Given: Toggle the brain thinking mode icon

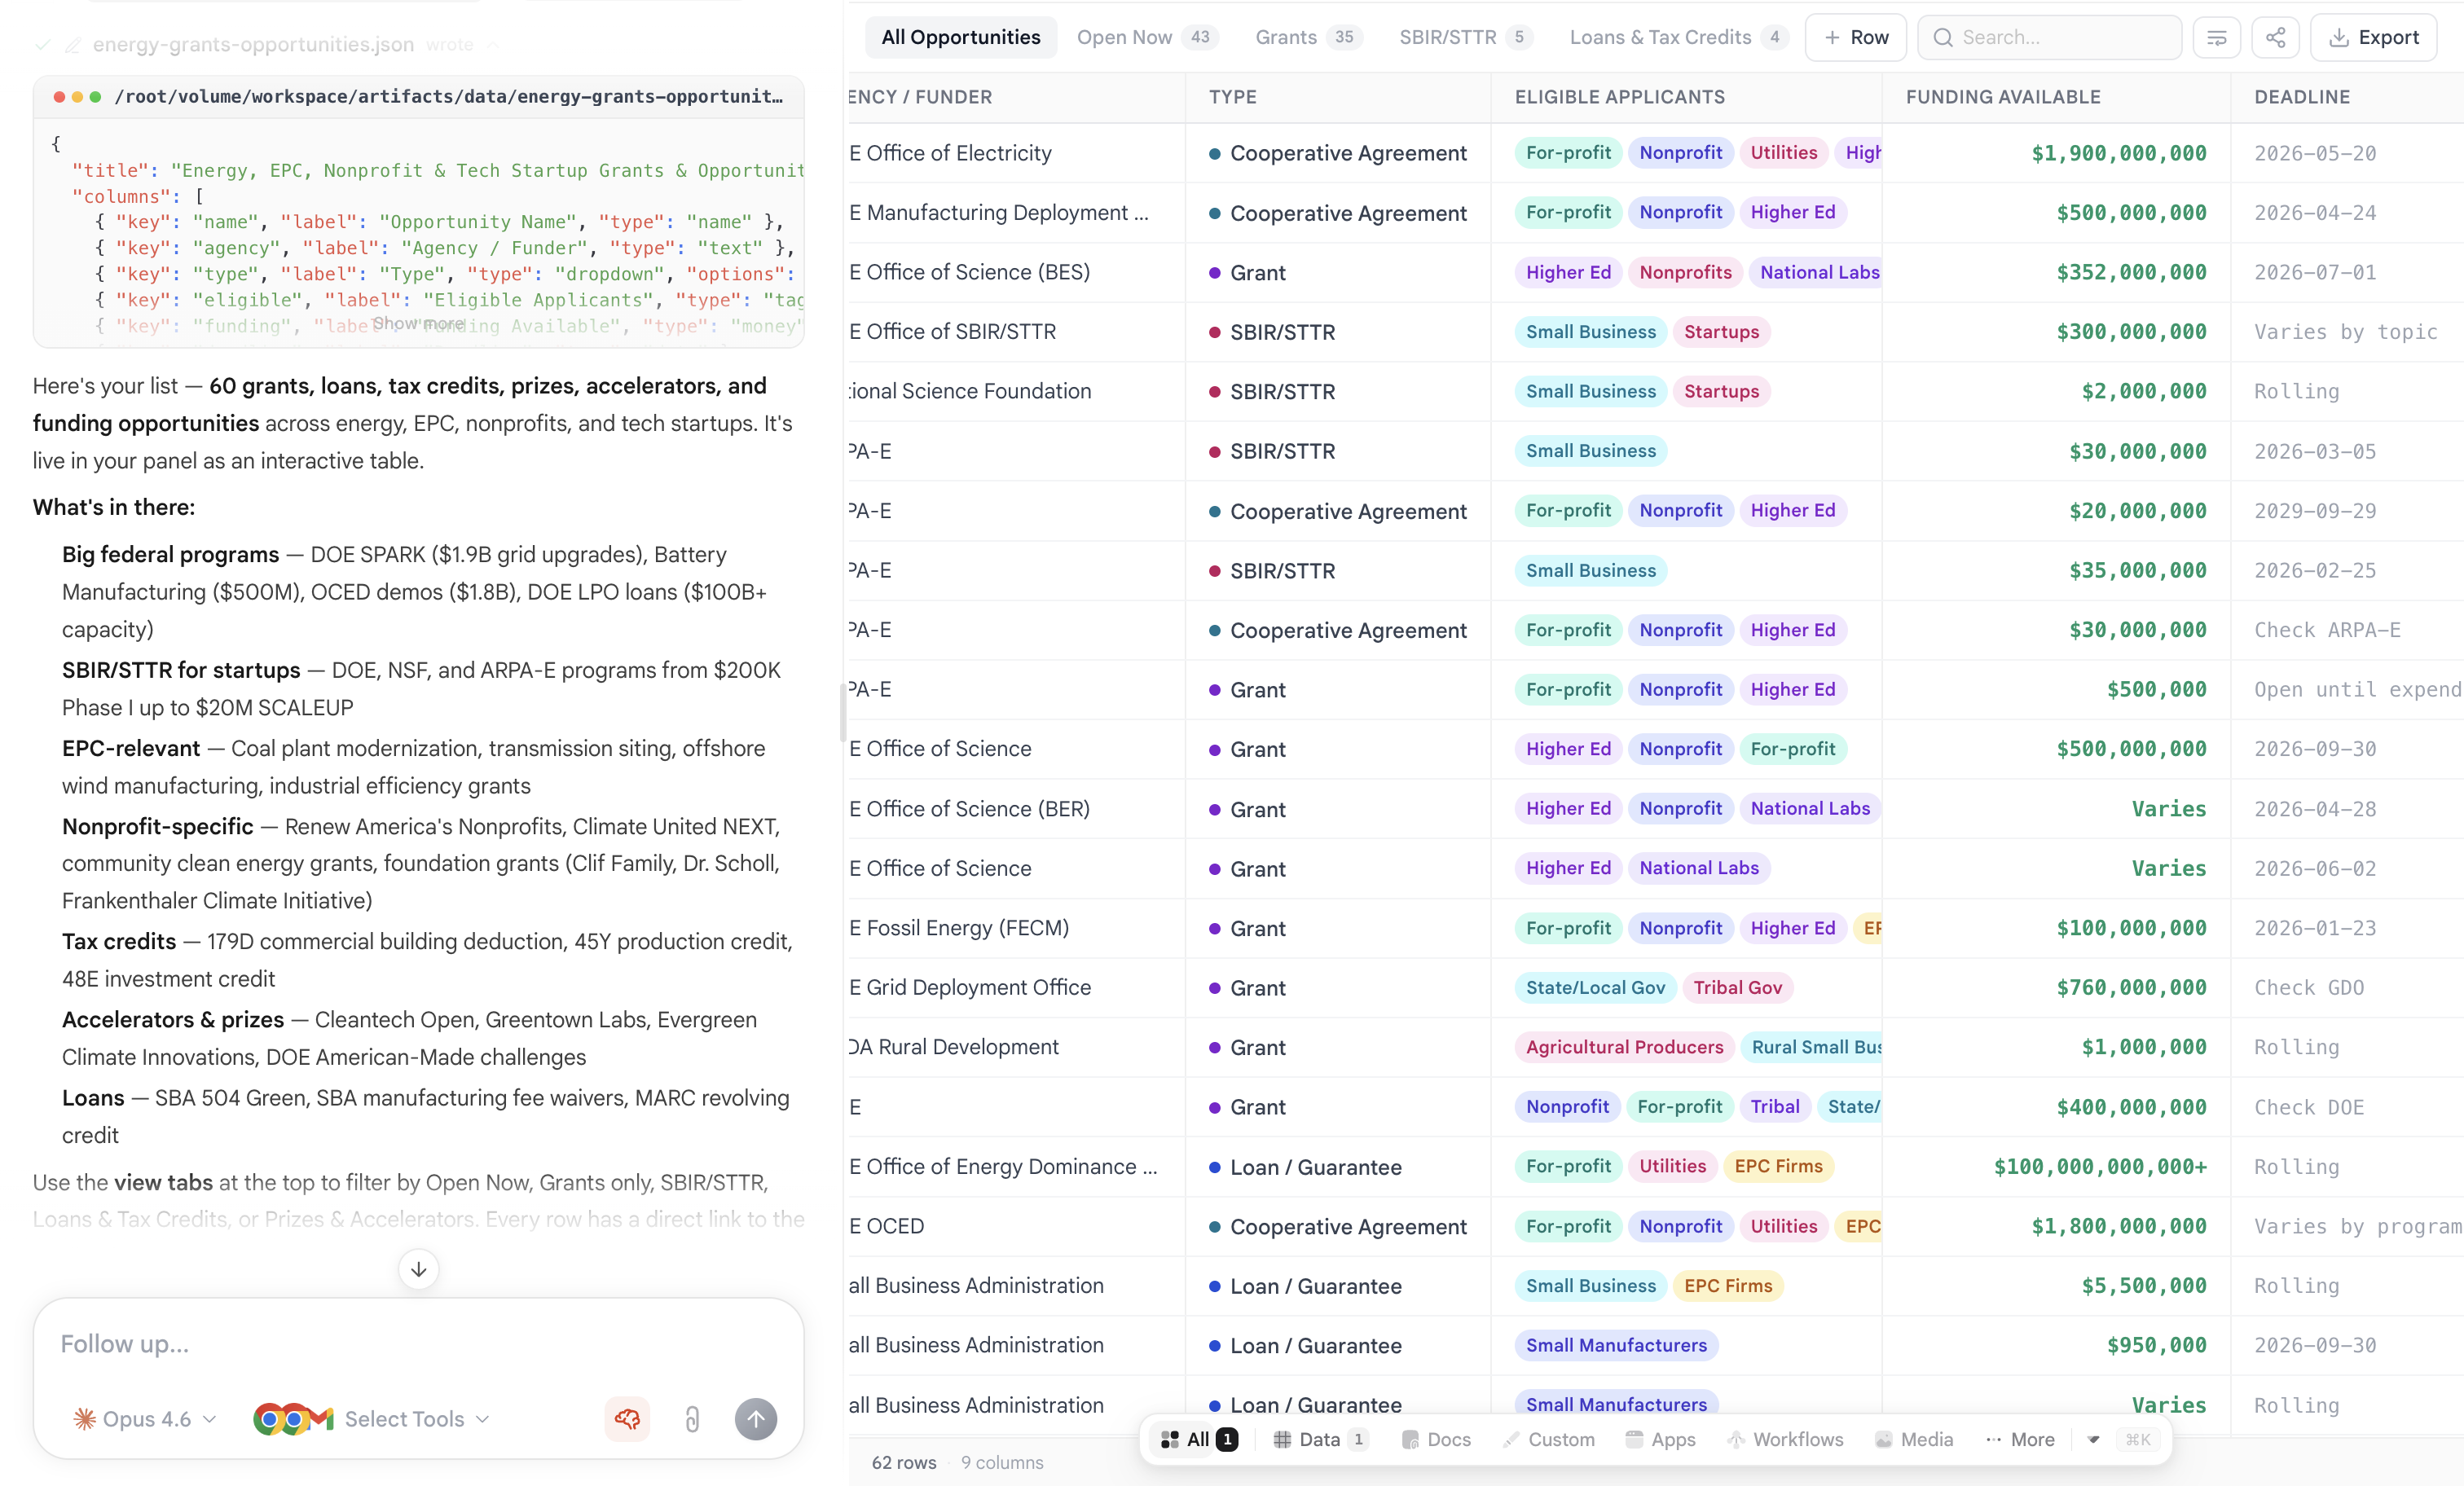Looking at the screenshot, I should click(x=627, y=1418).
